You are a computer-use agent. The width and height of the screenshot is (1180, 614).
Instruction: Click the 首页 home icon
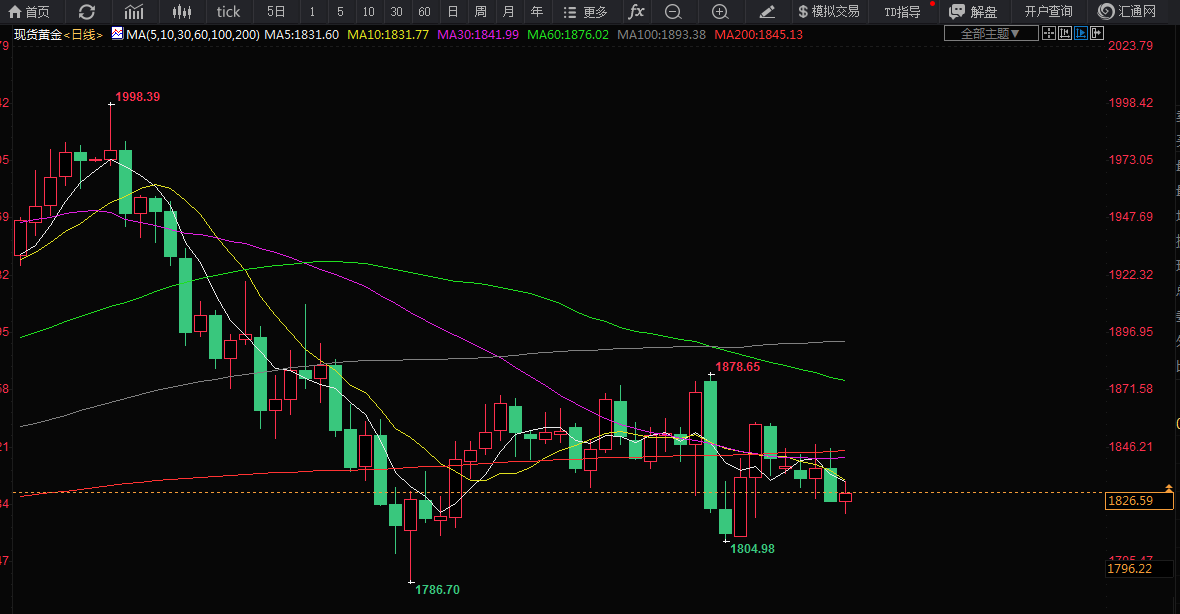click(x=28, y=12)
